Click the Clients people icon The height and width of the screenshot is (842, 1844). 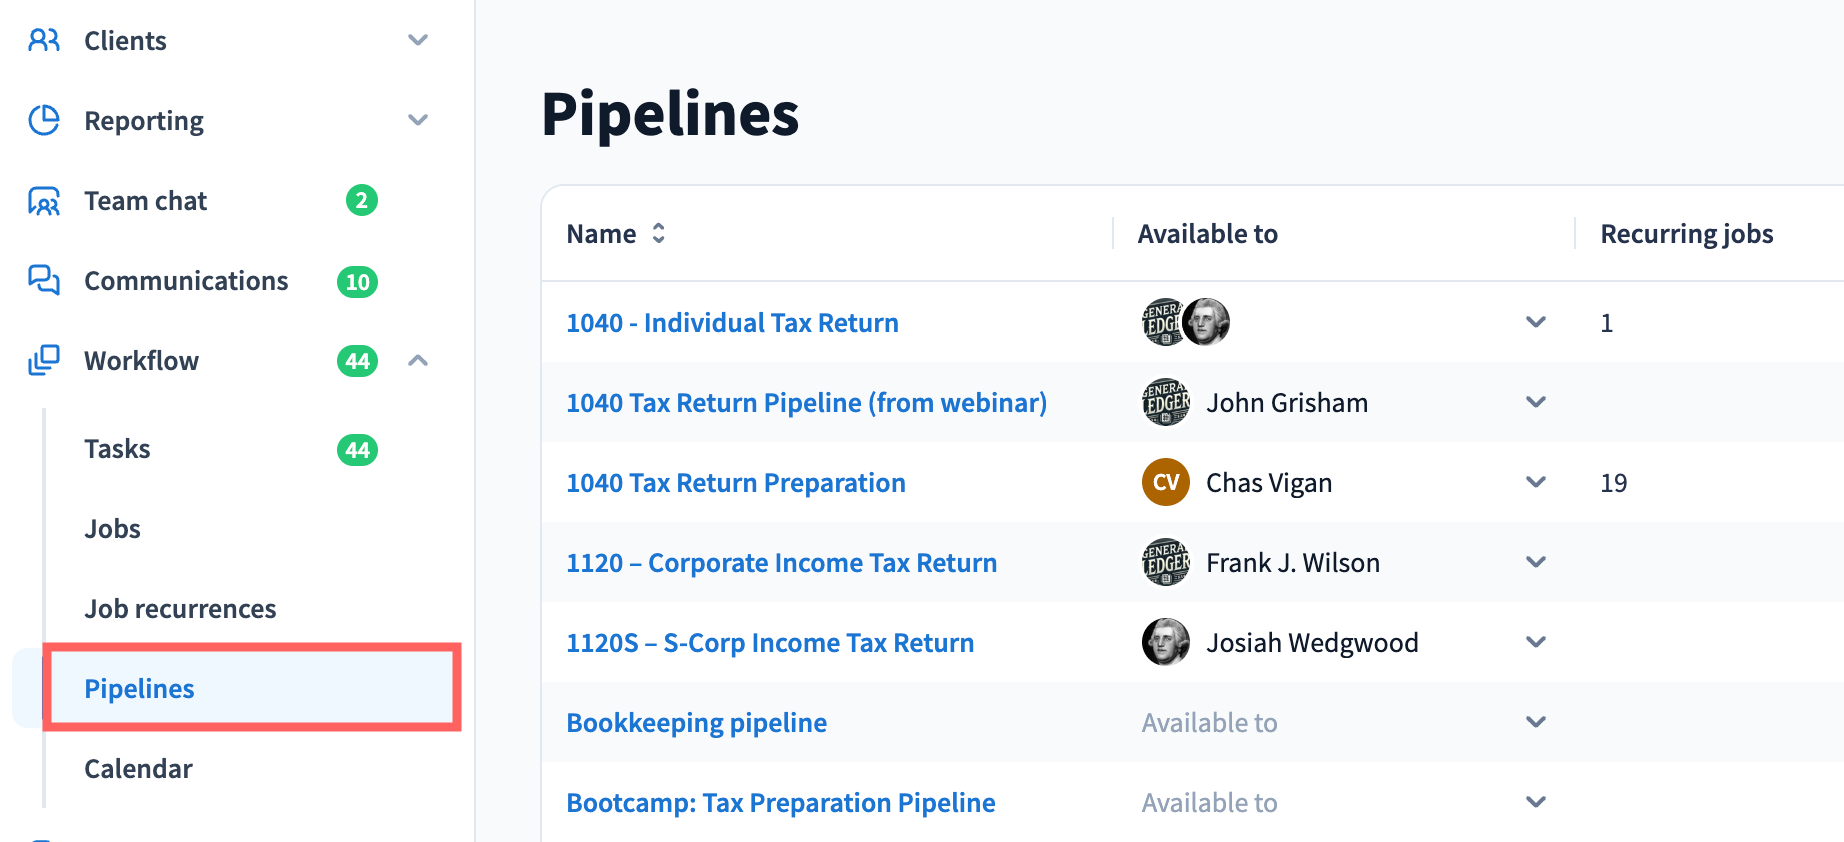[44, 40]
